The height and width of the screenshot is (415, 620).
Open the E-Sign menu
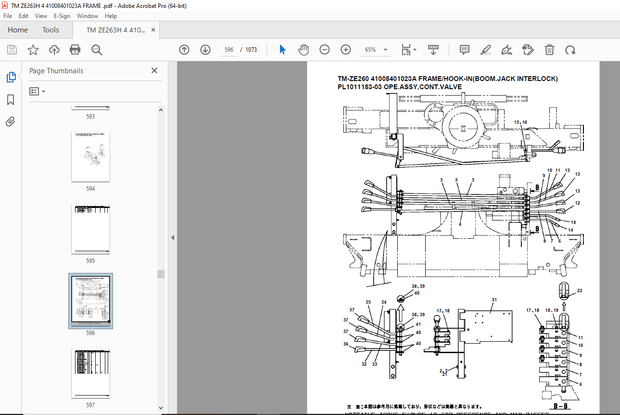tap(62, 16)
